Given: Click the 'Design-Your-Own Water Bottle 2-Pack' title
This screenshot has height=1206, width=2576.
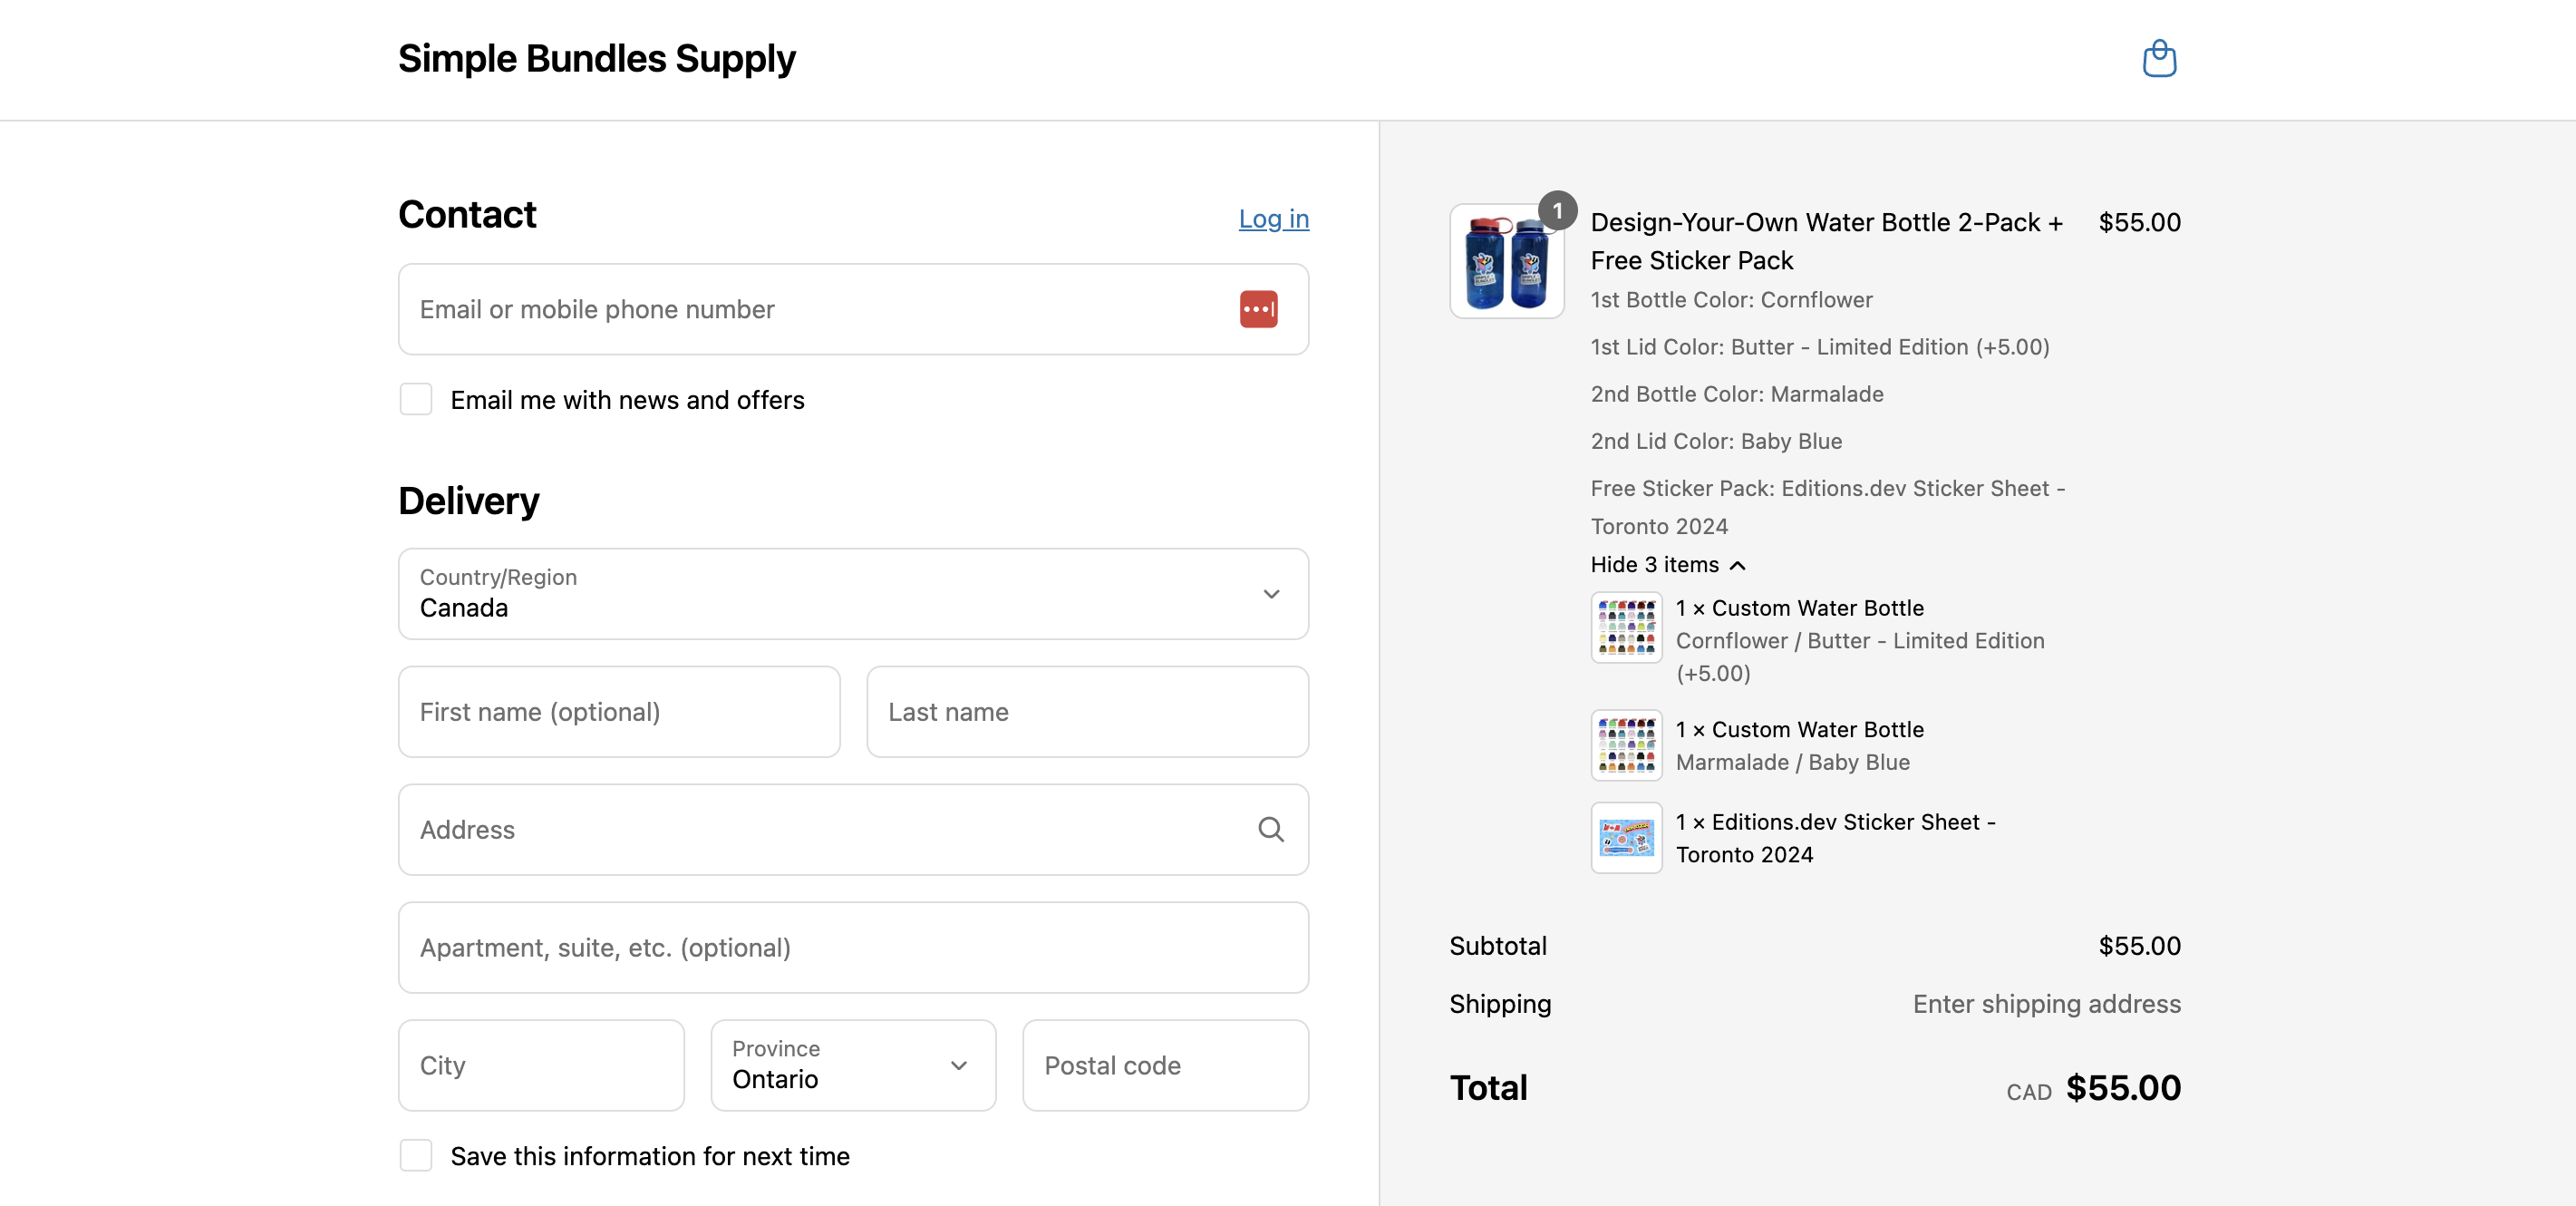Looking at the screenshot, I should (1826, 241).
